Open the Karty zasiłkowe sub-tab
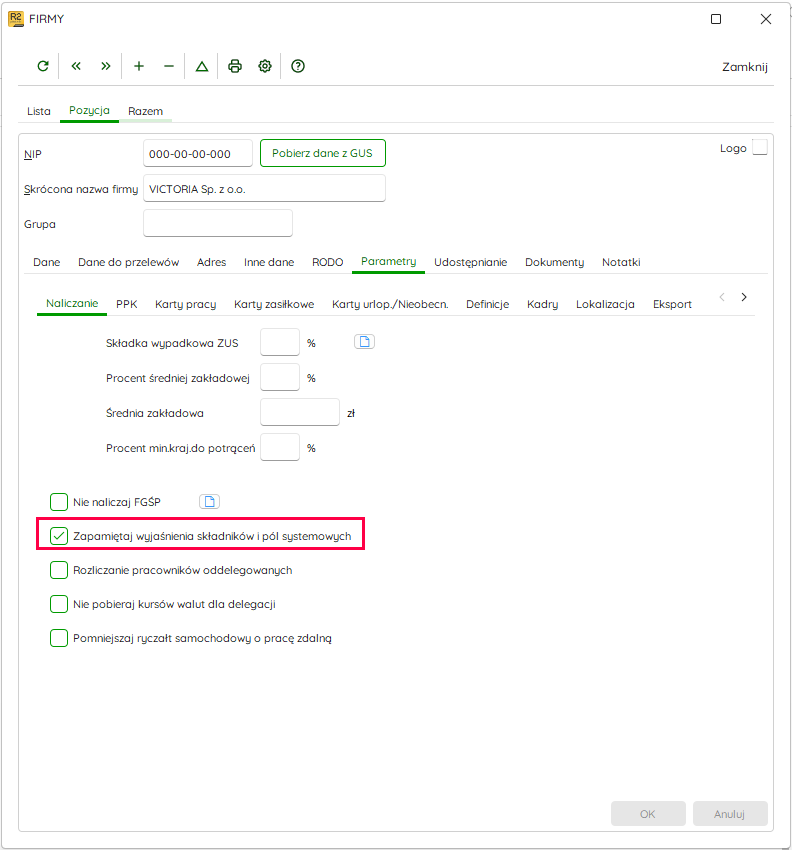This screenshot has height=850, width=792. coord(274,304)
